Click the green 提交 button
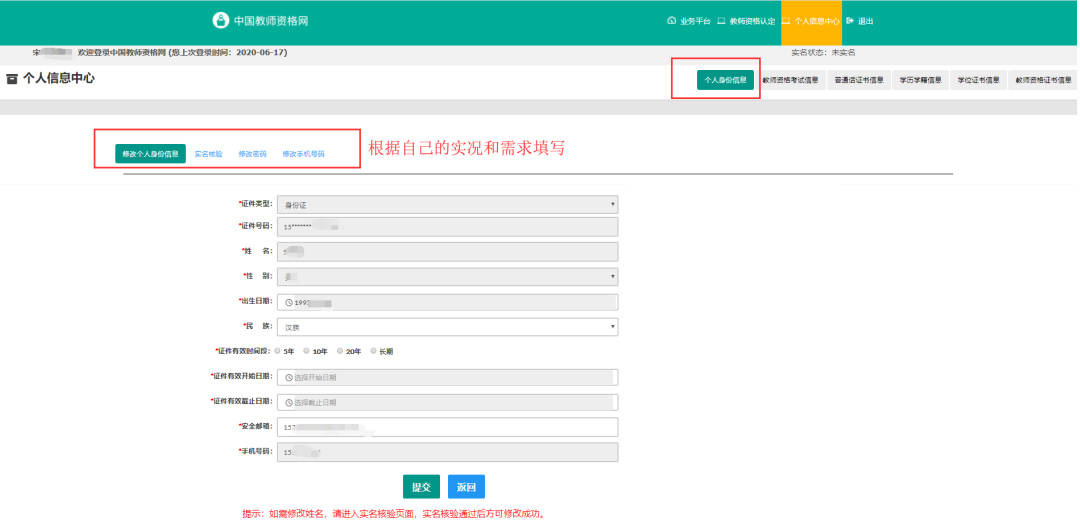The height and width of the screenshot is (527, 1080). coord(422,487)
